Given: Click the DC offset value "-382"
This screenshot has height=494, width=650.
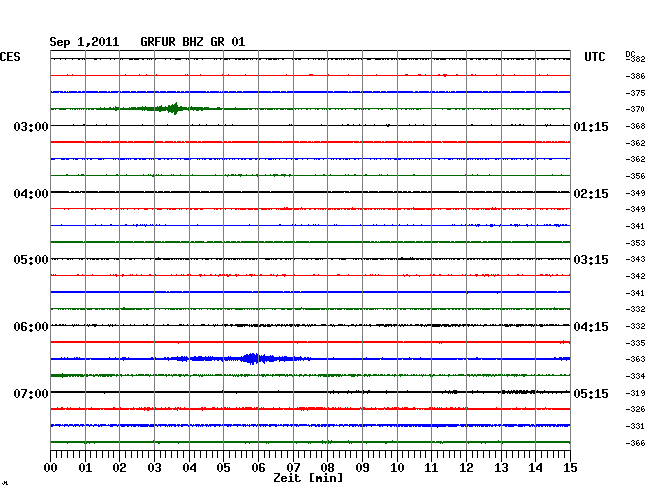Looking at the screenshot, I should coord(635,59).
